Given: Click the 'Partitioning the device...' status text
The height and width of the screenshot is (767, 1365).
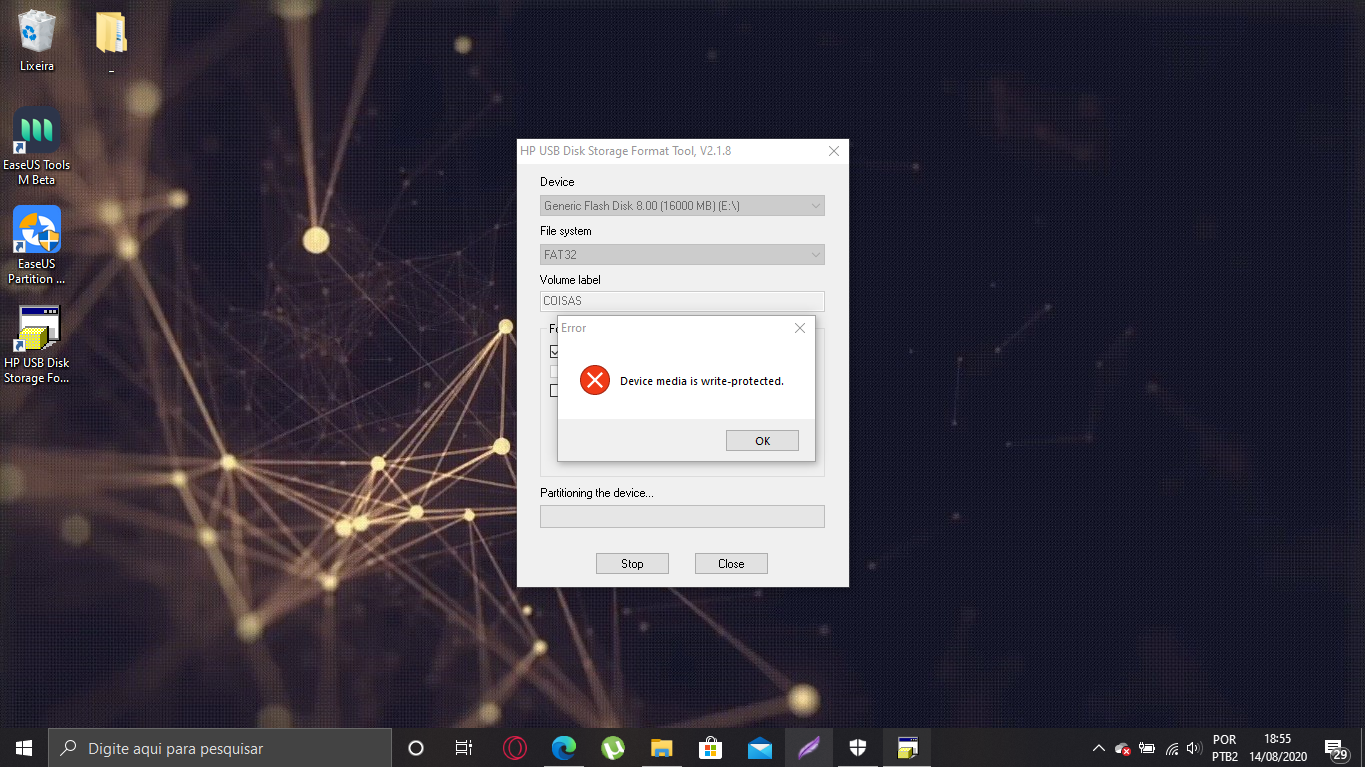Looking at the screenshot, I should (x=597, y=493).
